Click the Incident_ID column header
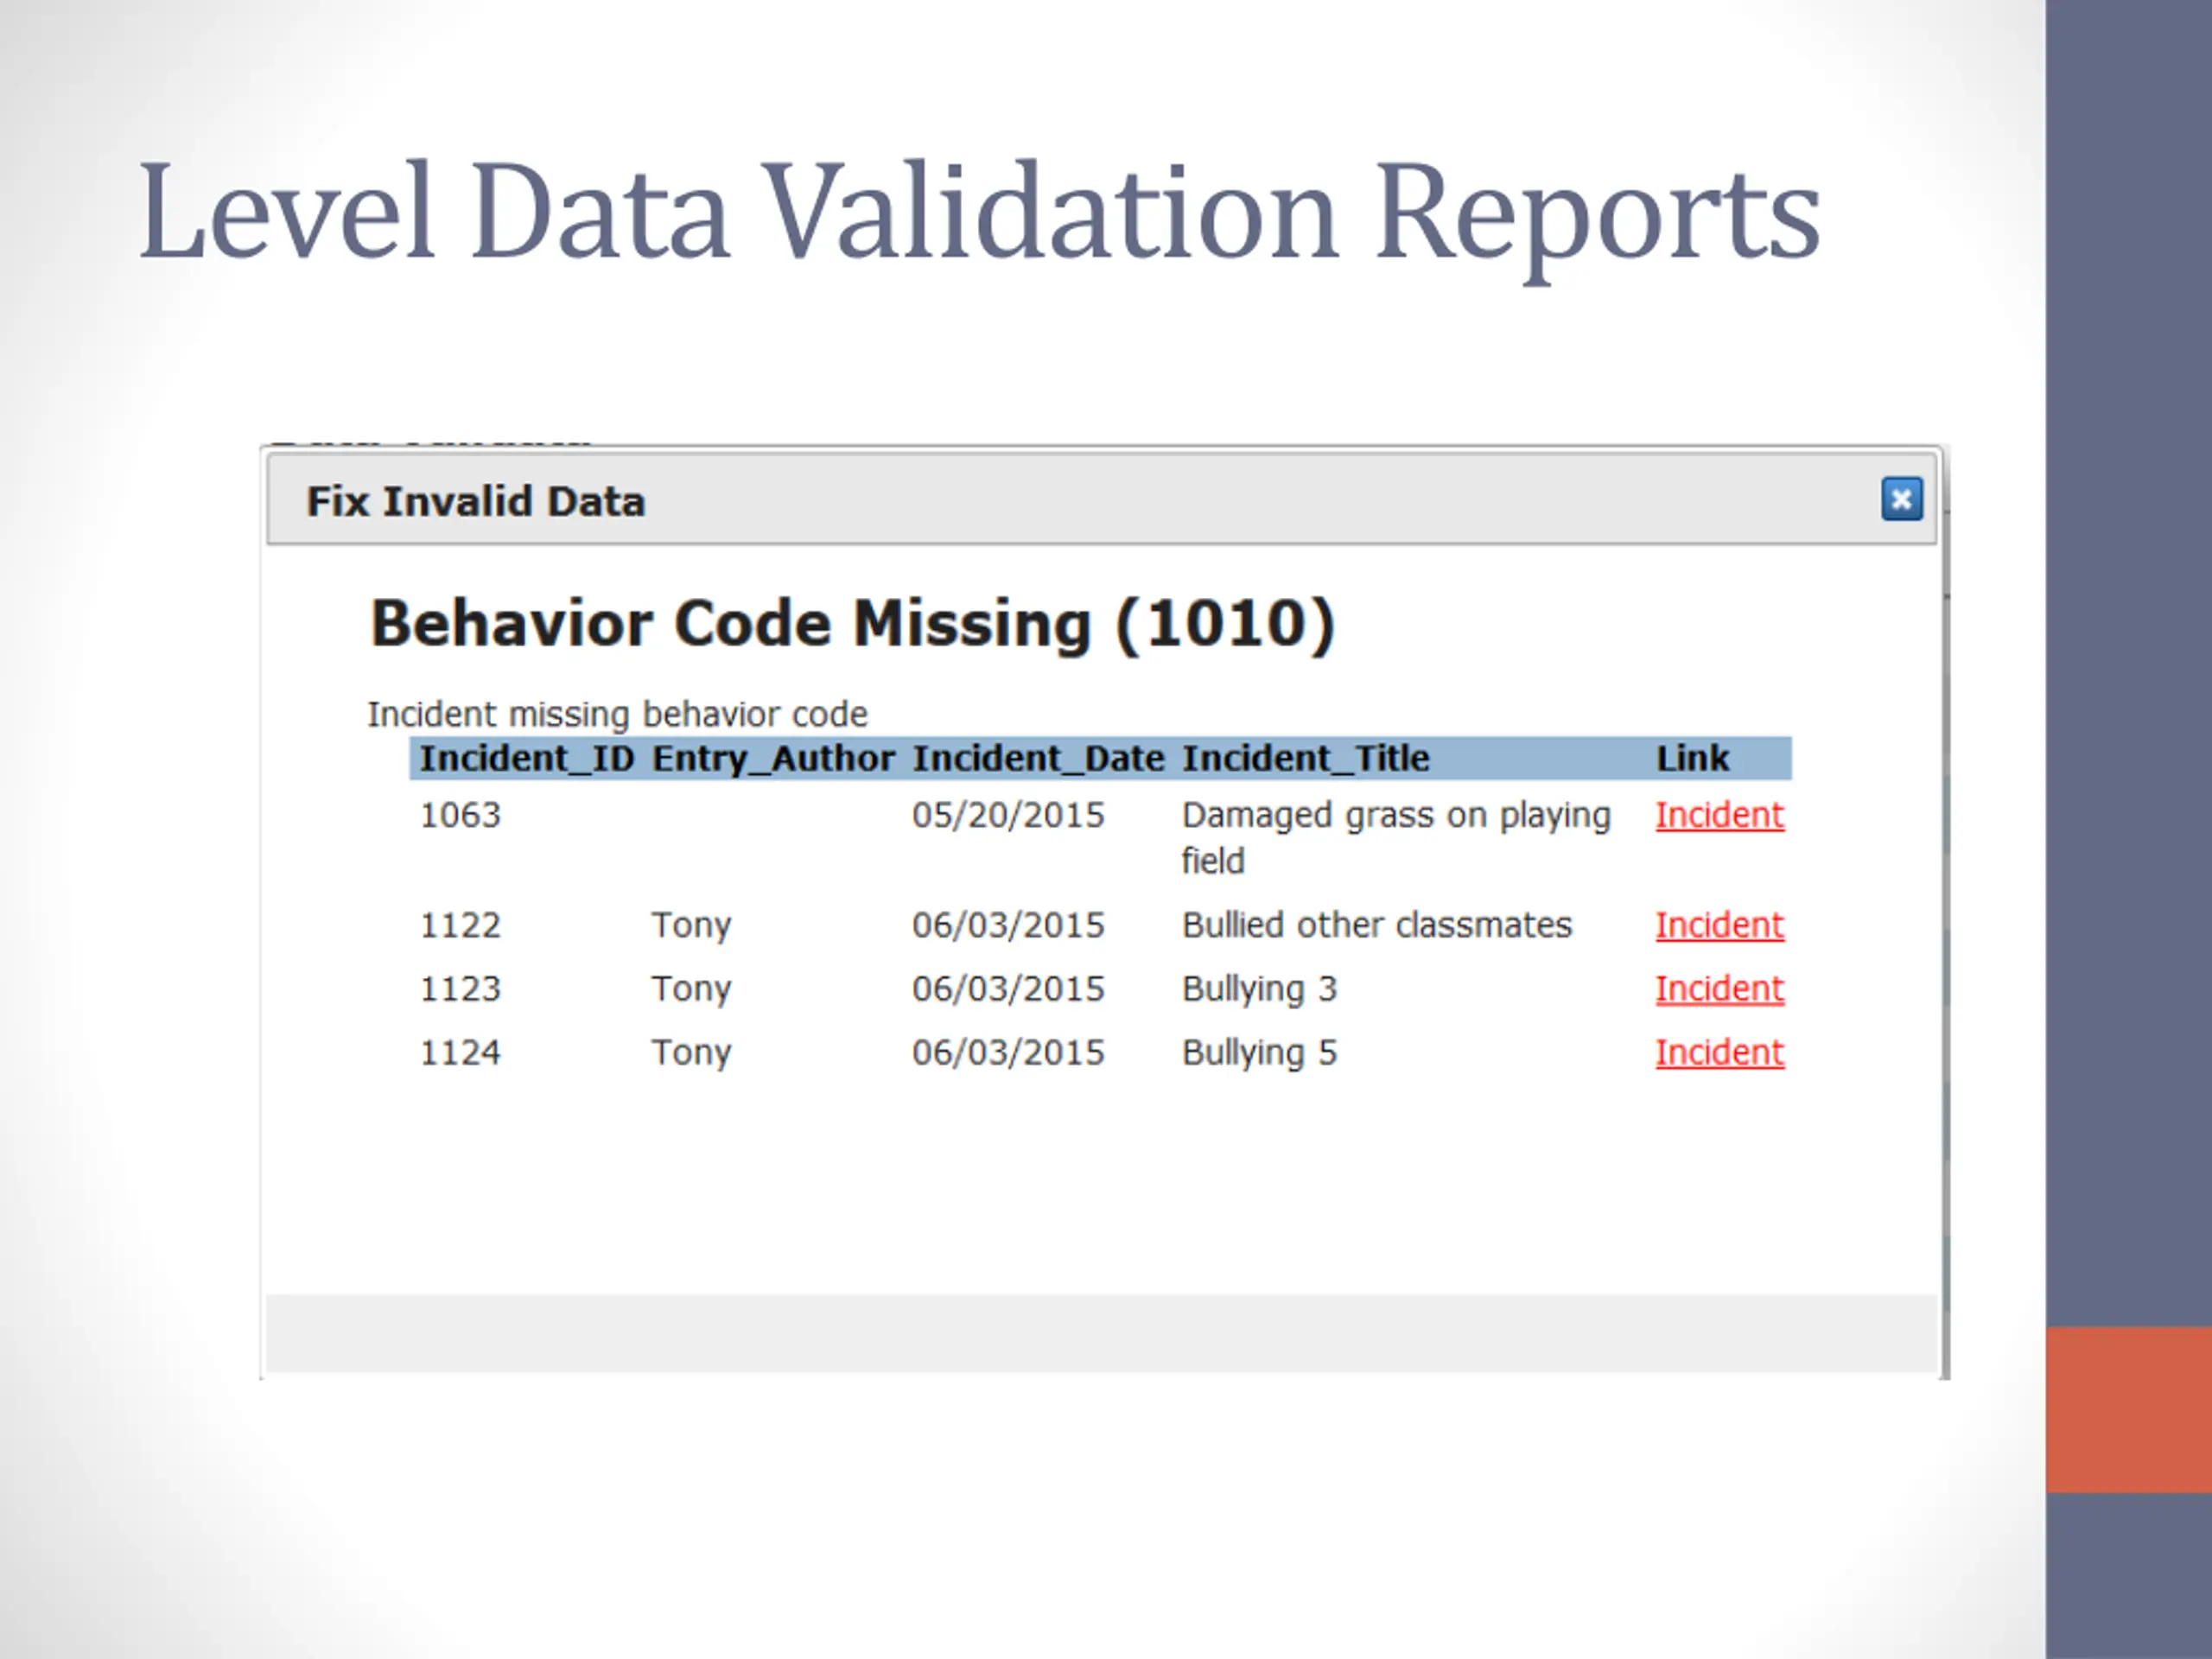Screen dimensions: 2212x1659 pyautogui.click(x=527, y=759)
